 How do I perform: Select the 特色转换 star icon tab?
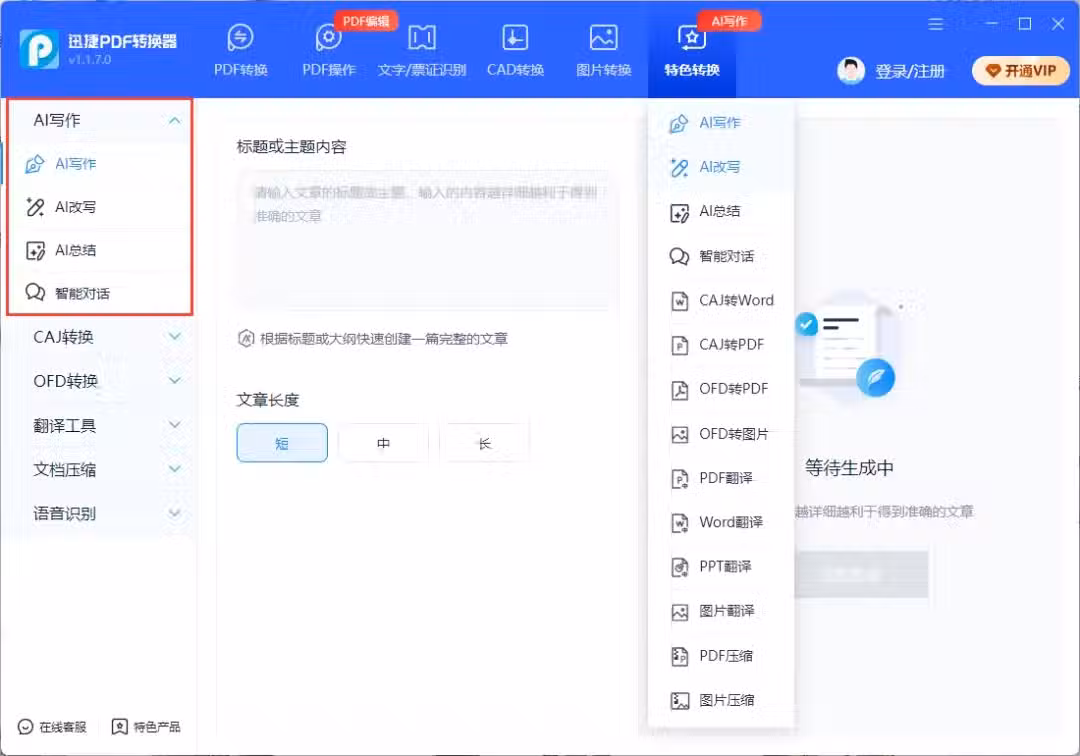692,38
